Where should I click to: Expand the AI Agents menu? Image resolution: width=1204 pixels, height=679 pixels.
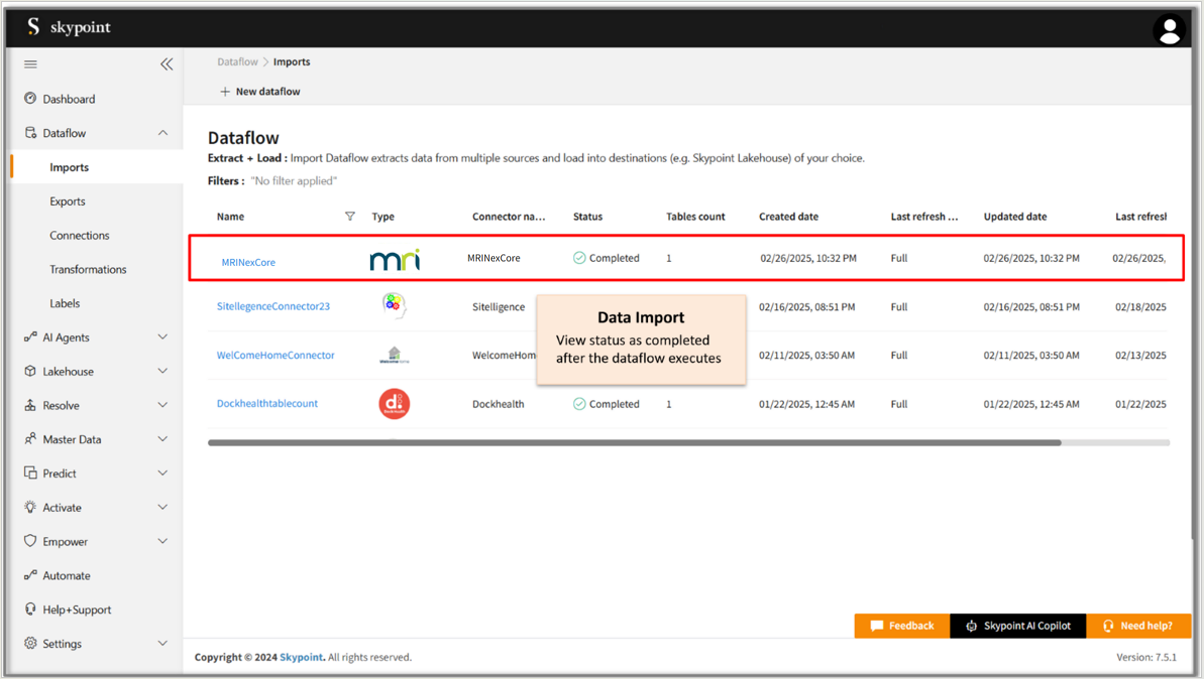[x=163, y=338]
